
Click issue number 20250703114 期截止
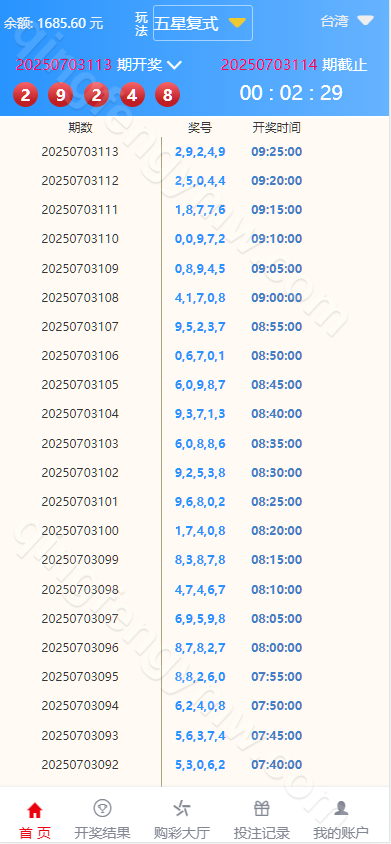click(294, 65)
